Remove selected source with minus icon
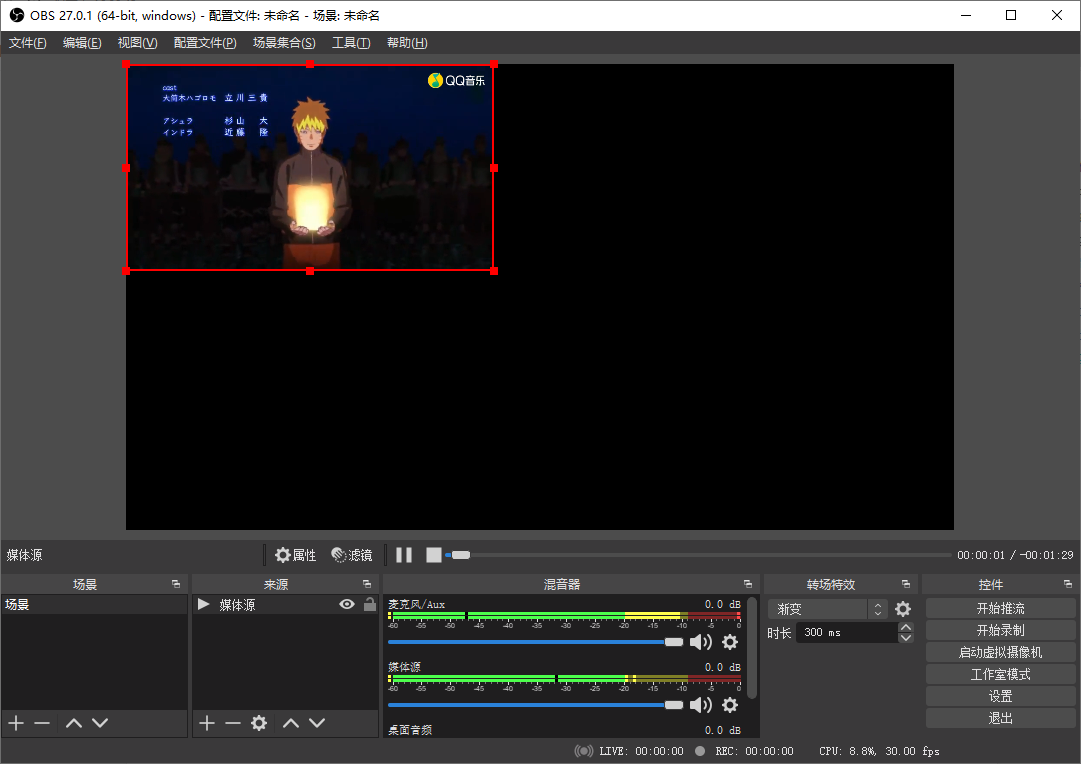Viewport: 1081px width, 764px height. click(233, 723)
